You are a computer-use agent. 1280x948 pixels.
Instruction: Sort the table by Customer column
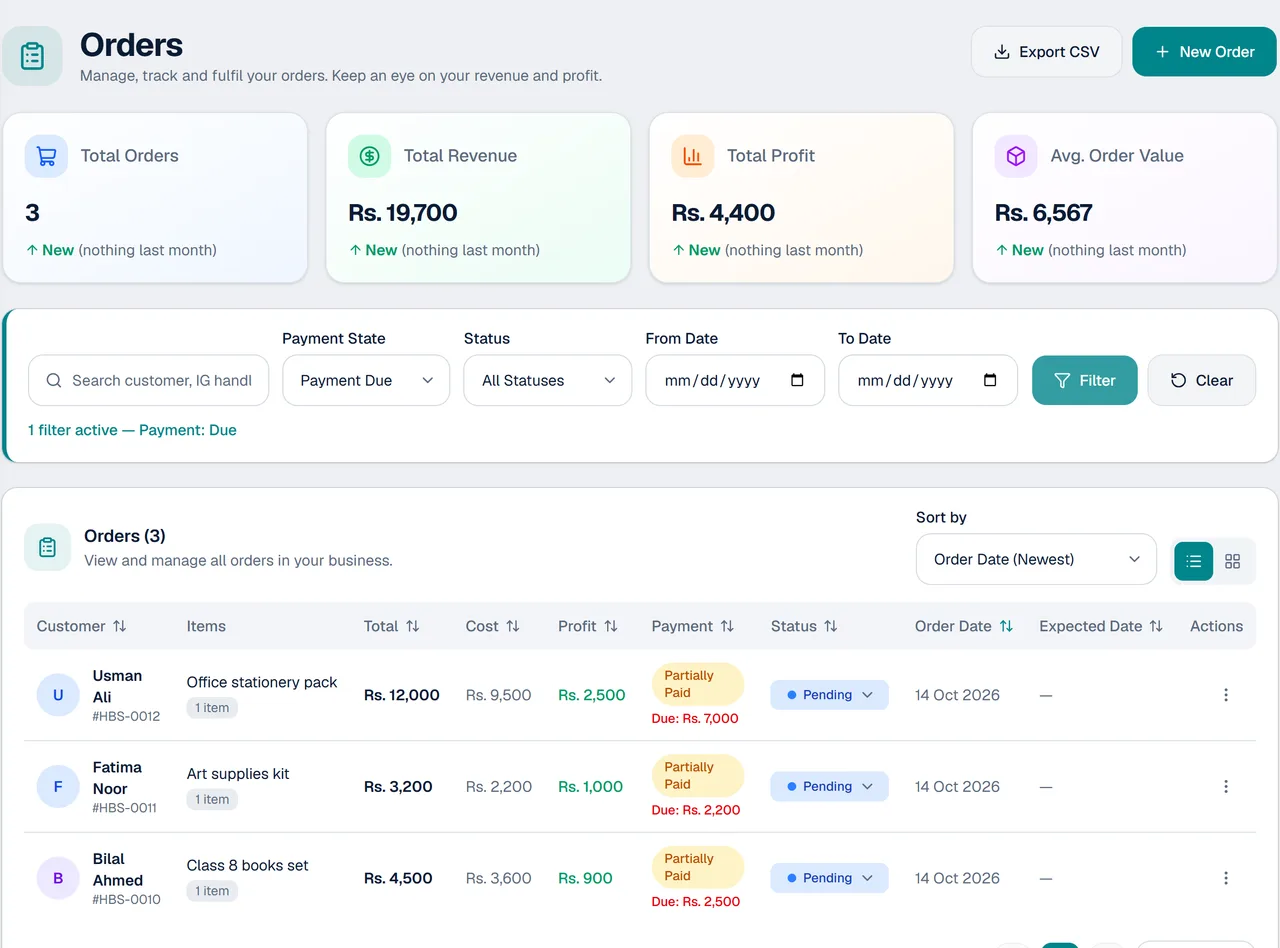(82, 626)
